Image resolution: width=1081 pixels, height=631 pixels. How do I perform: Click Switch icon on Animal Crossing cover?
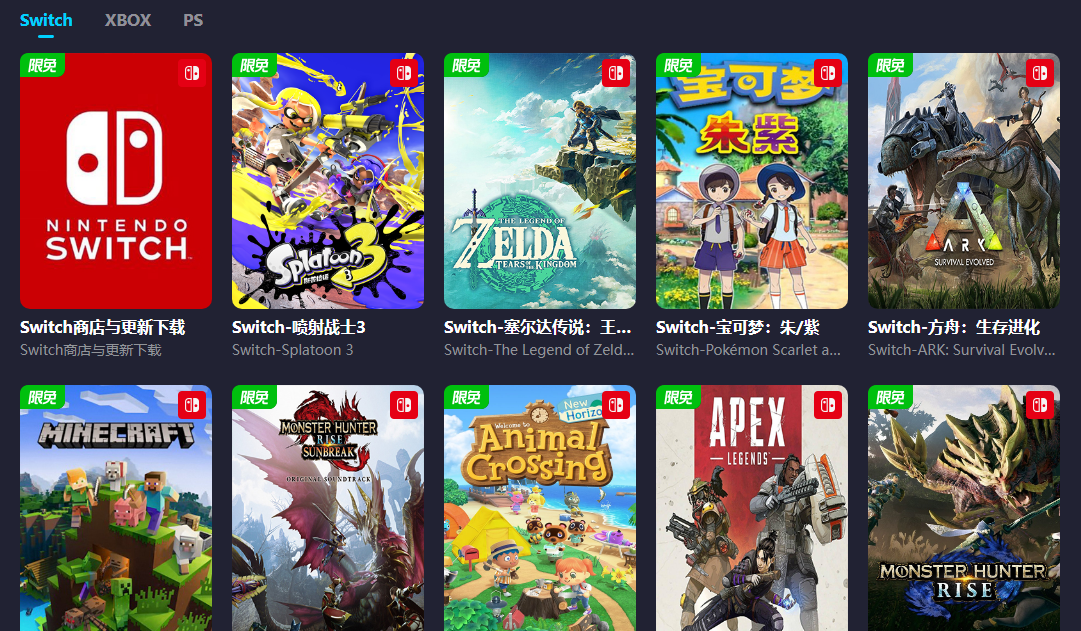616,405
